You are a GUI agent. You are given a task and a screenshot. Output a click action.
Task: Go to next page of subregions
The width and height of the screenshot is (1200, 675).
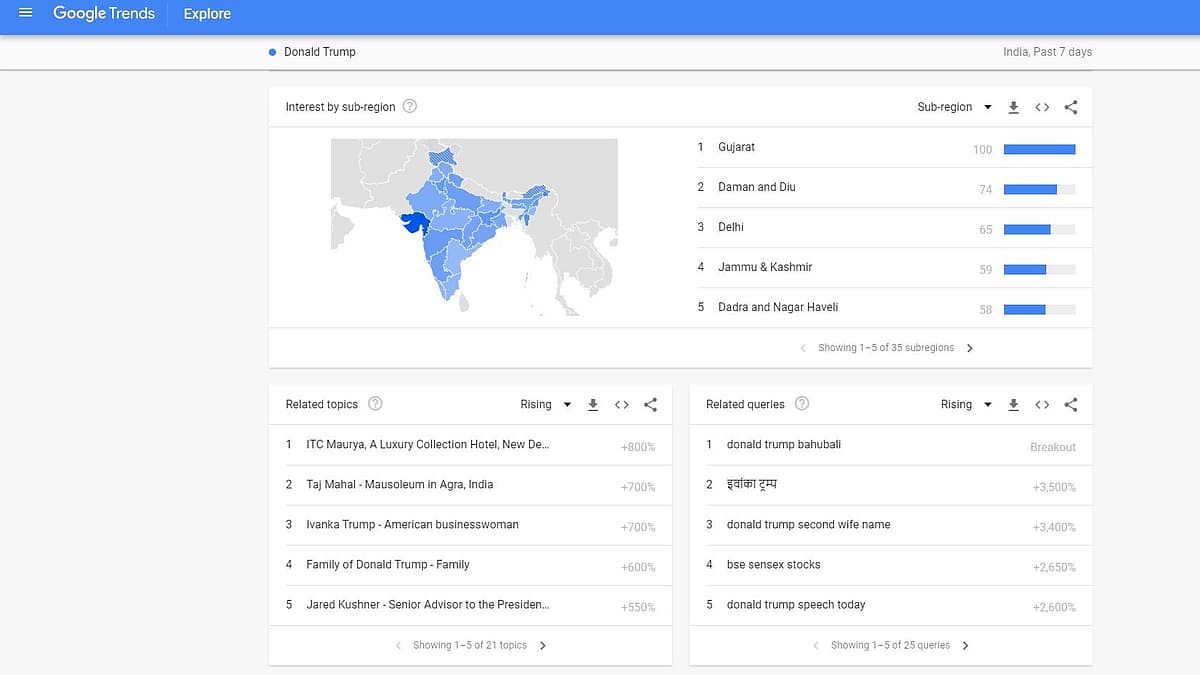[969, 348]
